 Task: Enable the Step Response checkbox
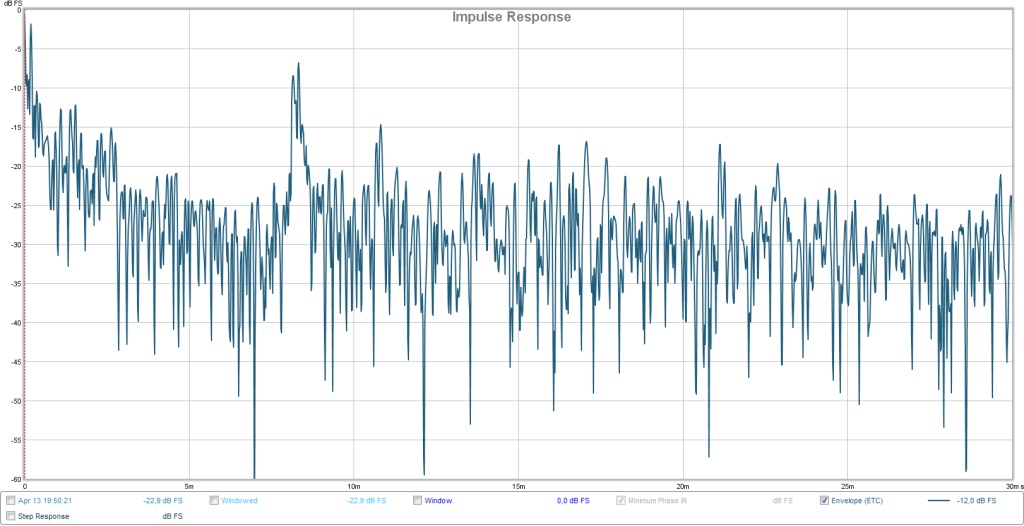(x=11, y=516)
